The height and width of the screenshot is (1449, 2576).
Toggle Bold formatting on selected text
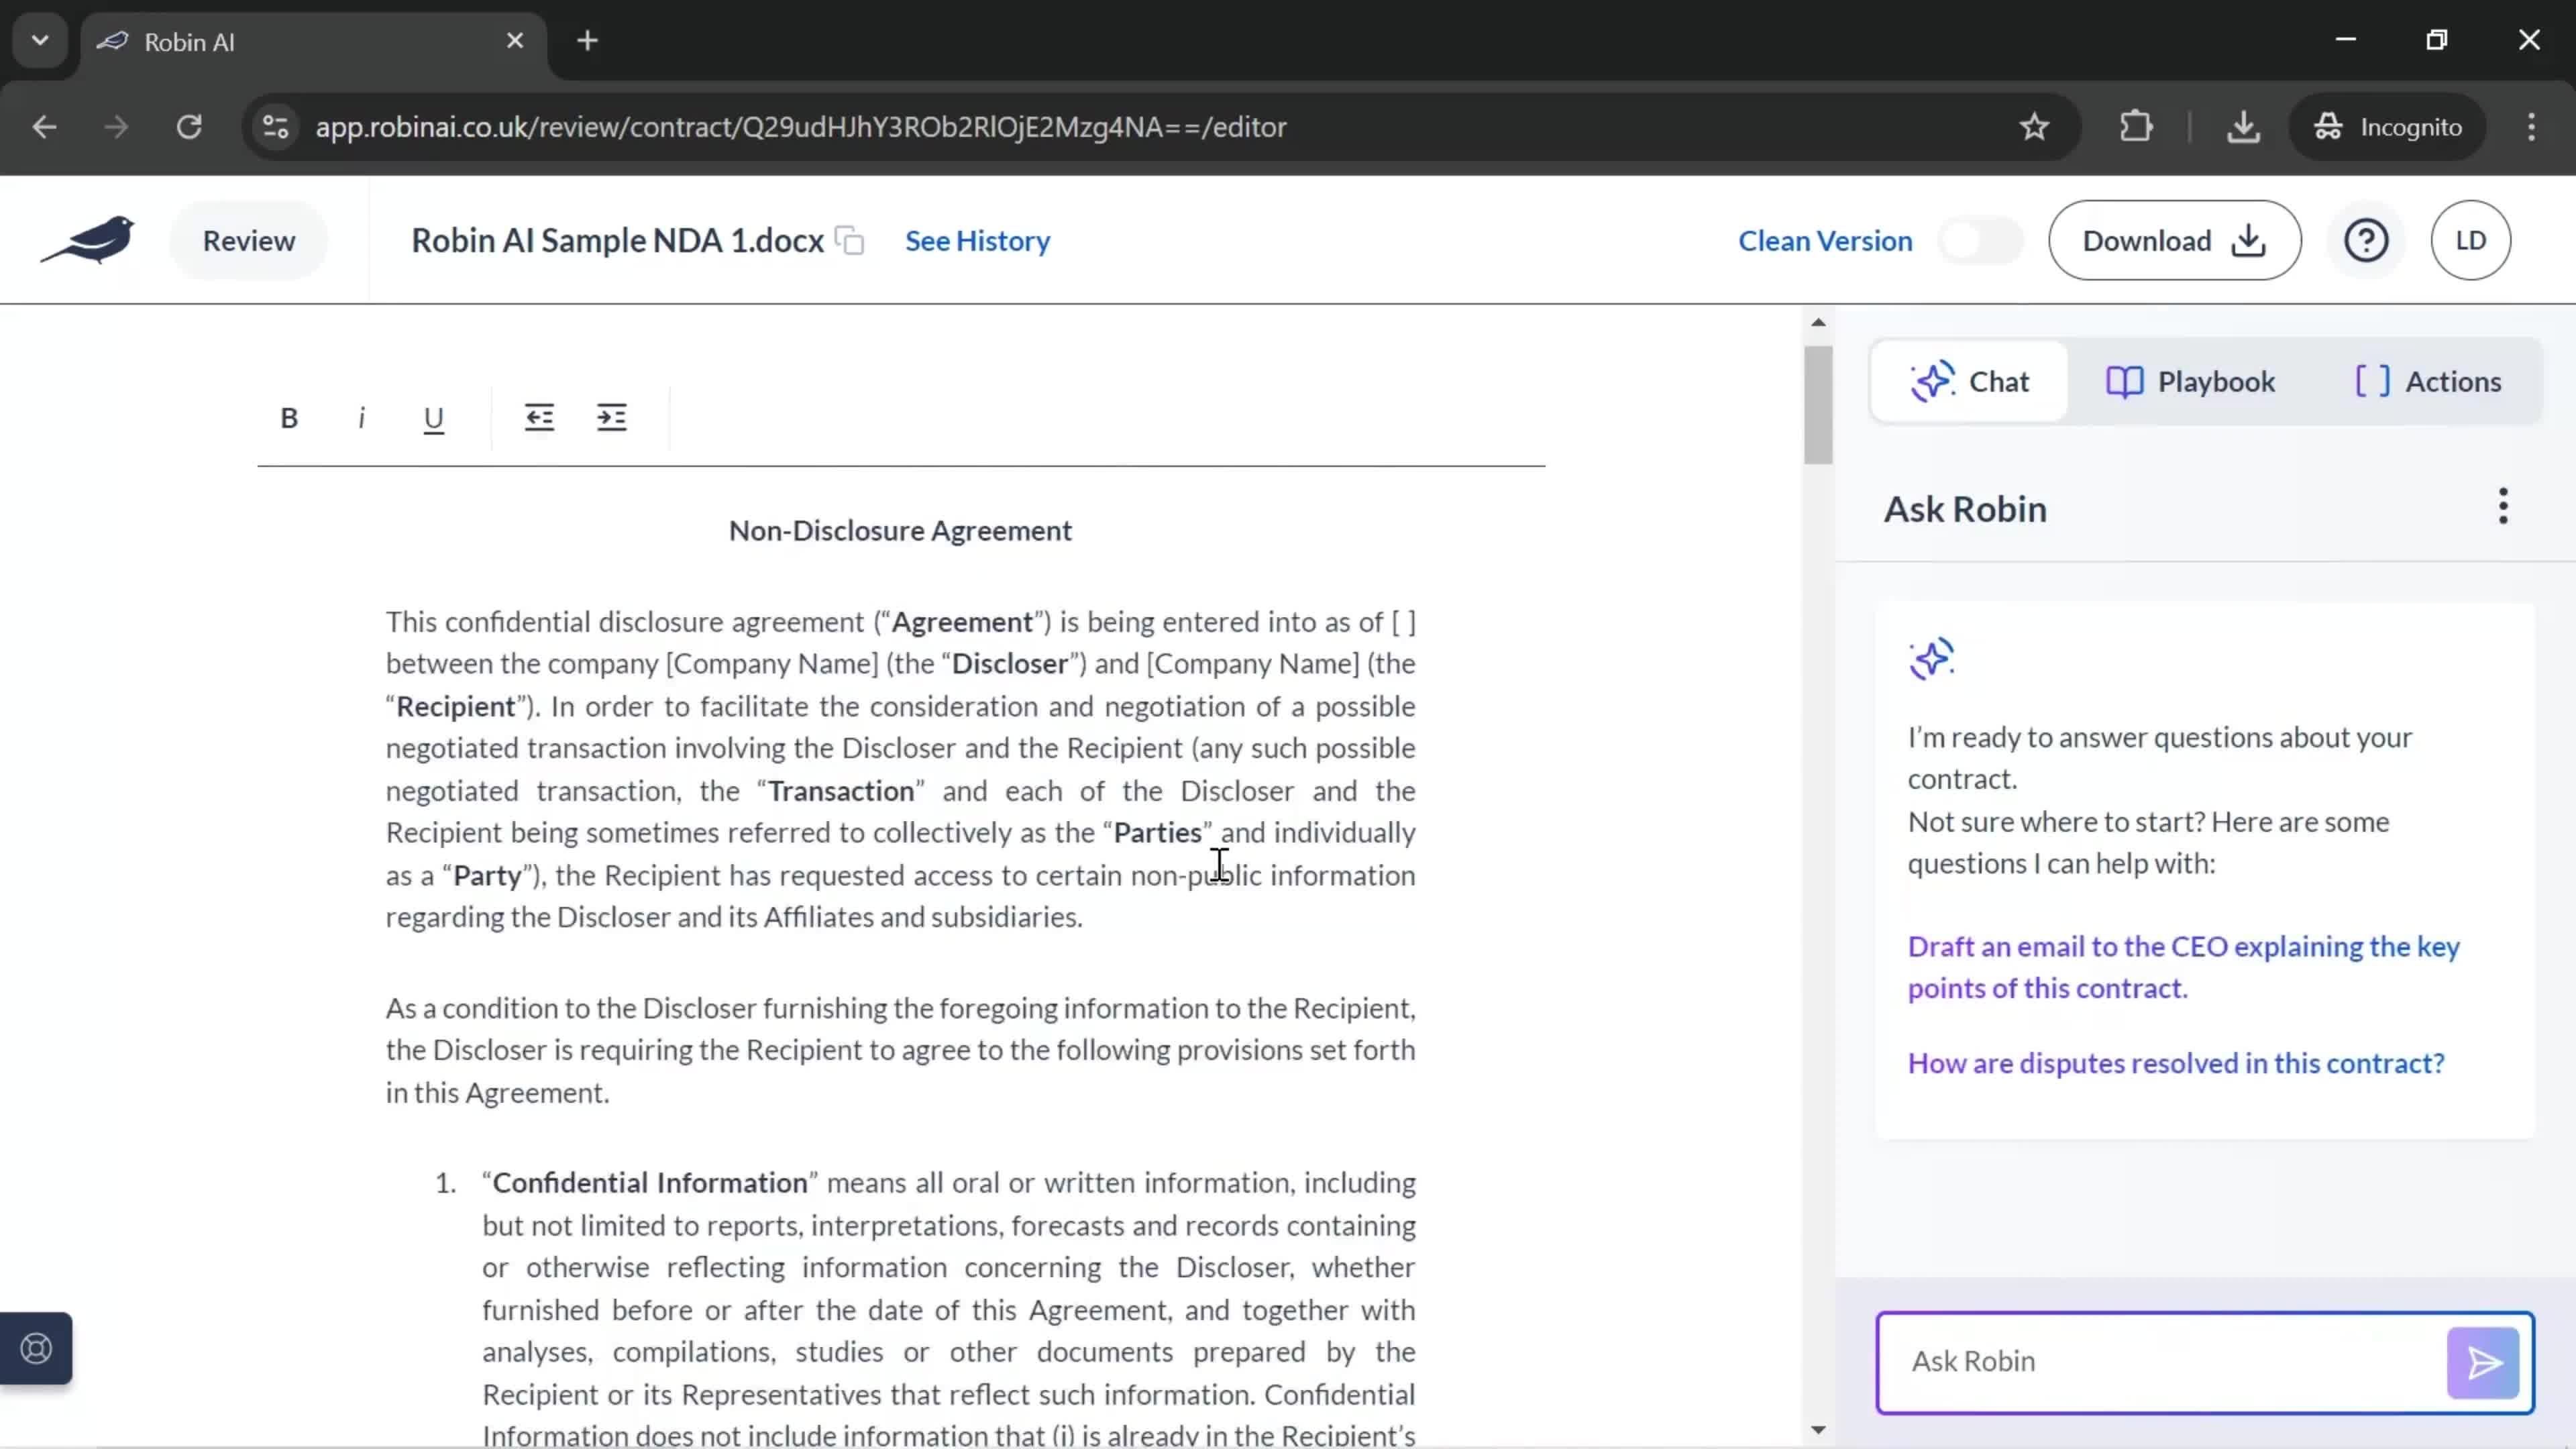(x=288, y=416)
